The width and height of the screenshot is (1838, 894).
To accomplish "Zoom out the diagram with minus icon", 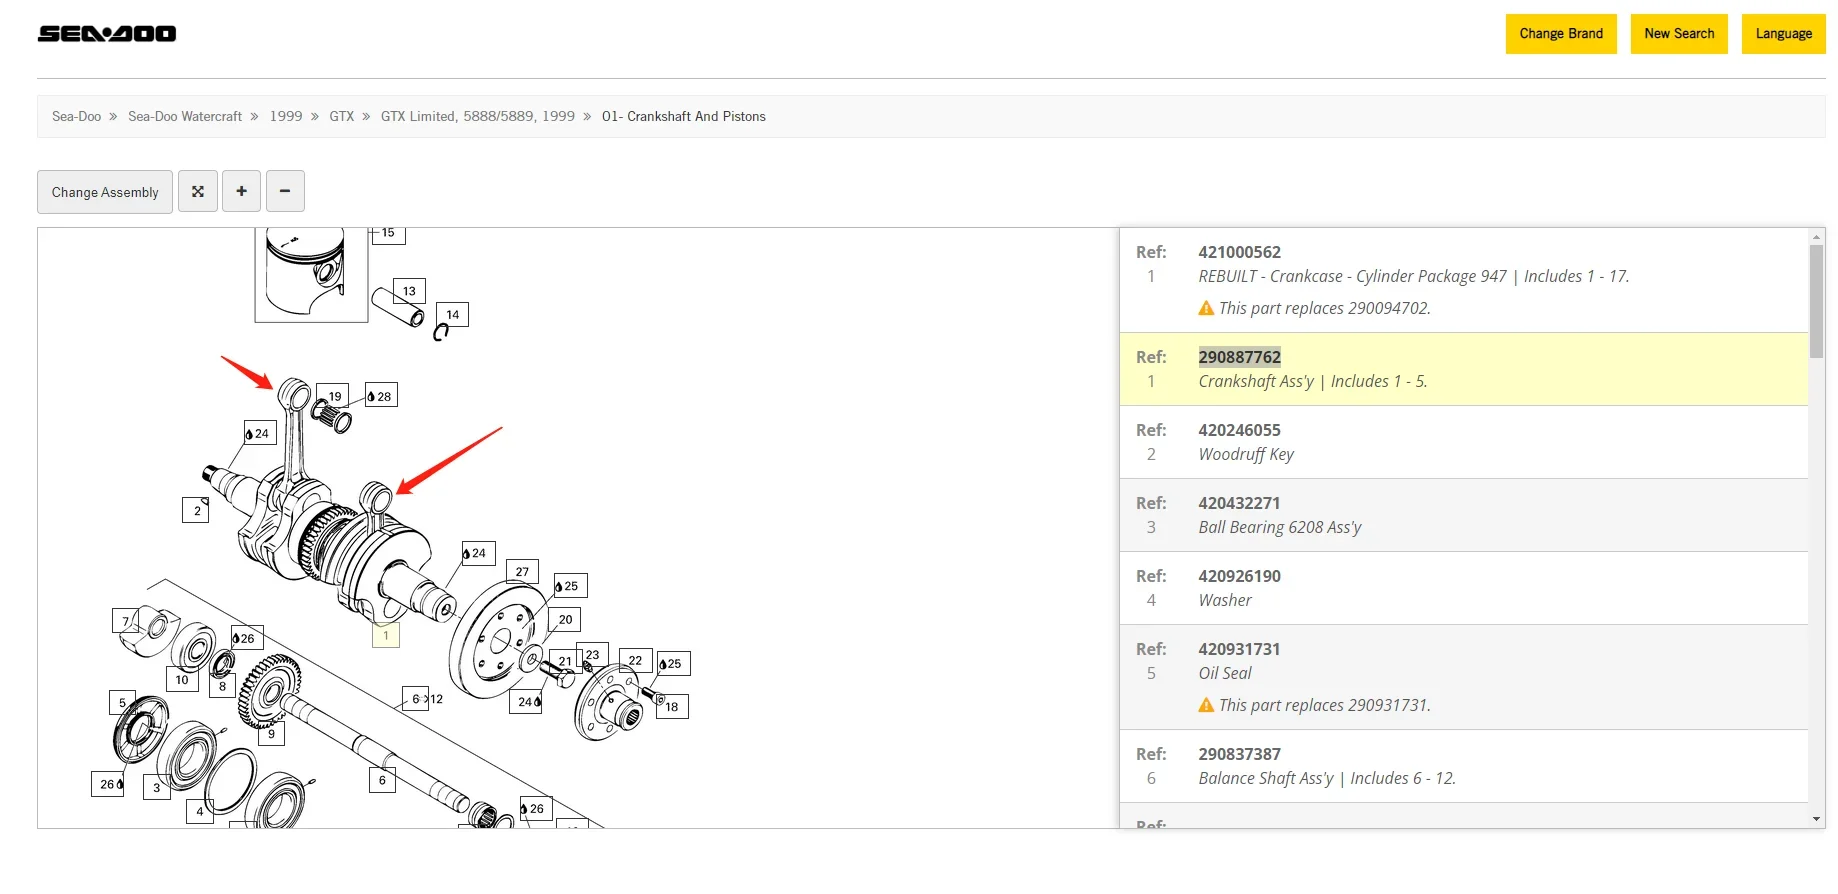I will coord(285,191).
